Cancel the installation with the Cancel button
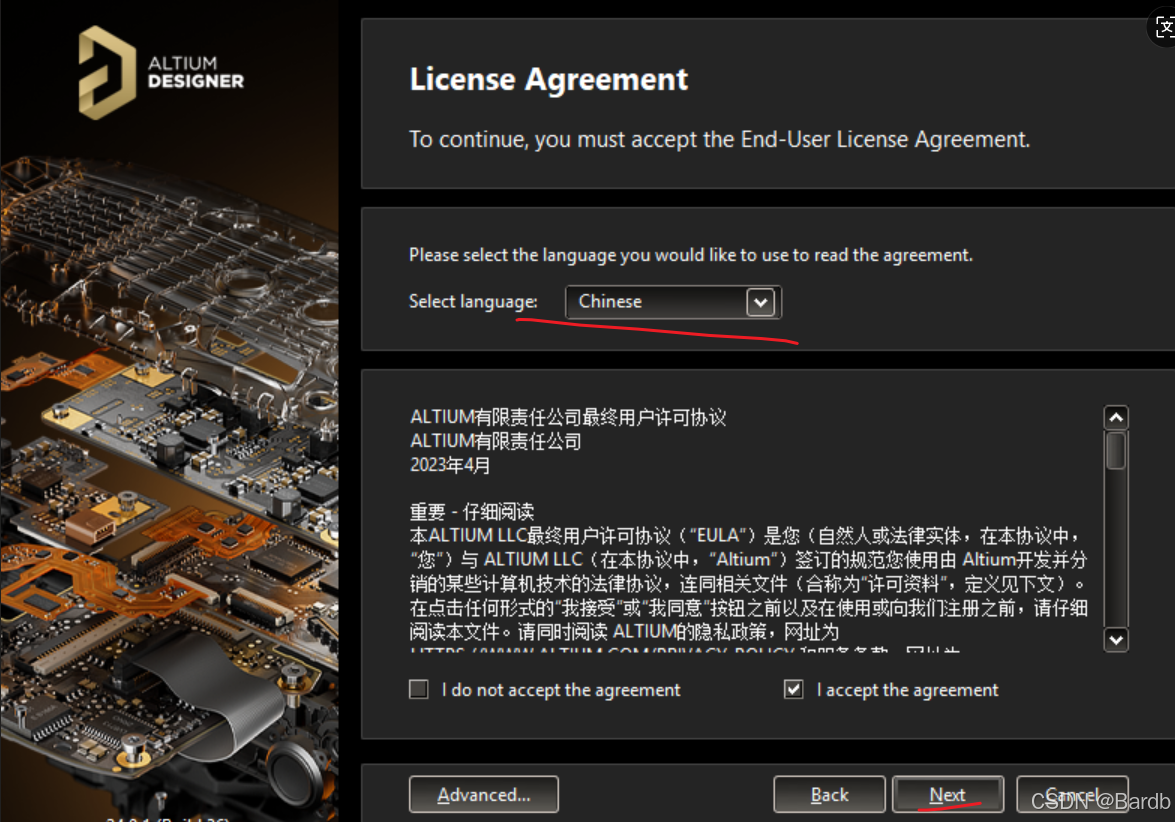The height and width of the screenshot is (822, 1175). pyautogui.click(x=1072, y=794)
